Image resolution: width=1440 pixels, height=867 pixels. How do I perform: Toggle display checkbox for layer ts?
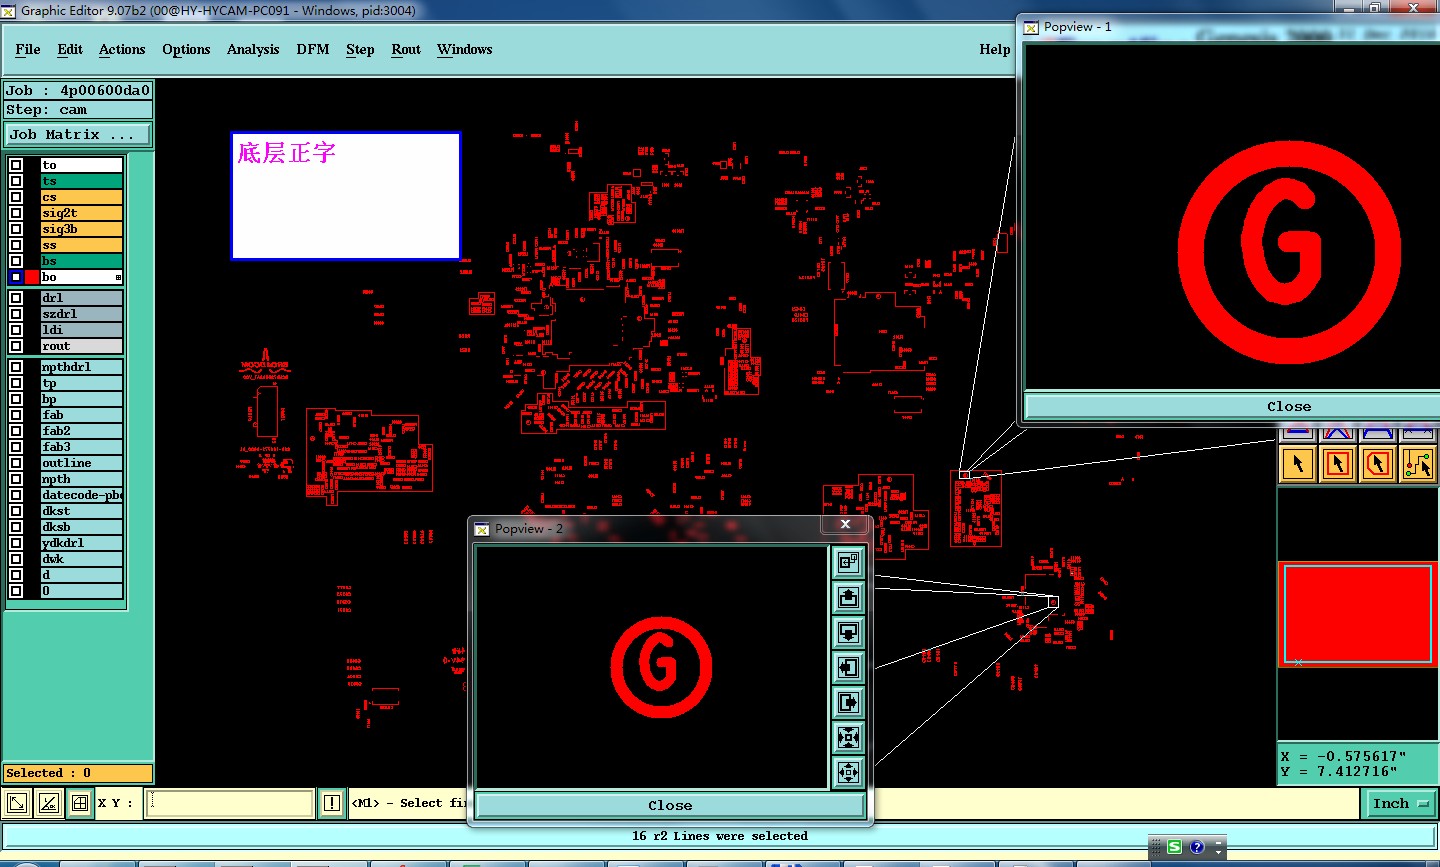[16, 181]
